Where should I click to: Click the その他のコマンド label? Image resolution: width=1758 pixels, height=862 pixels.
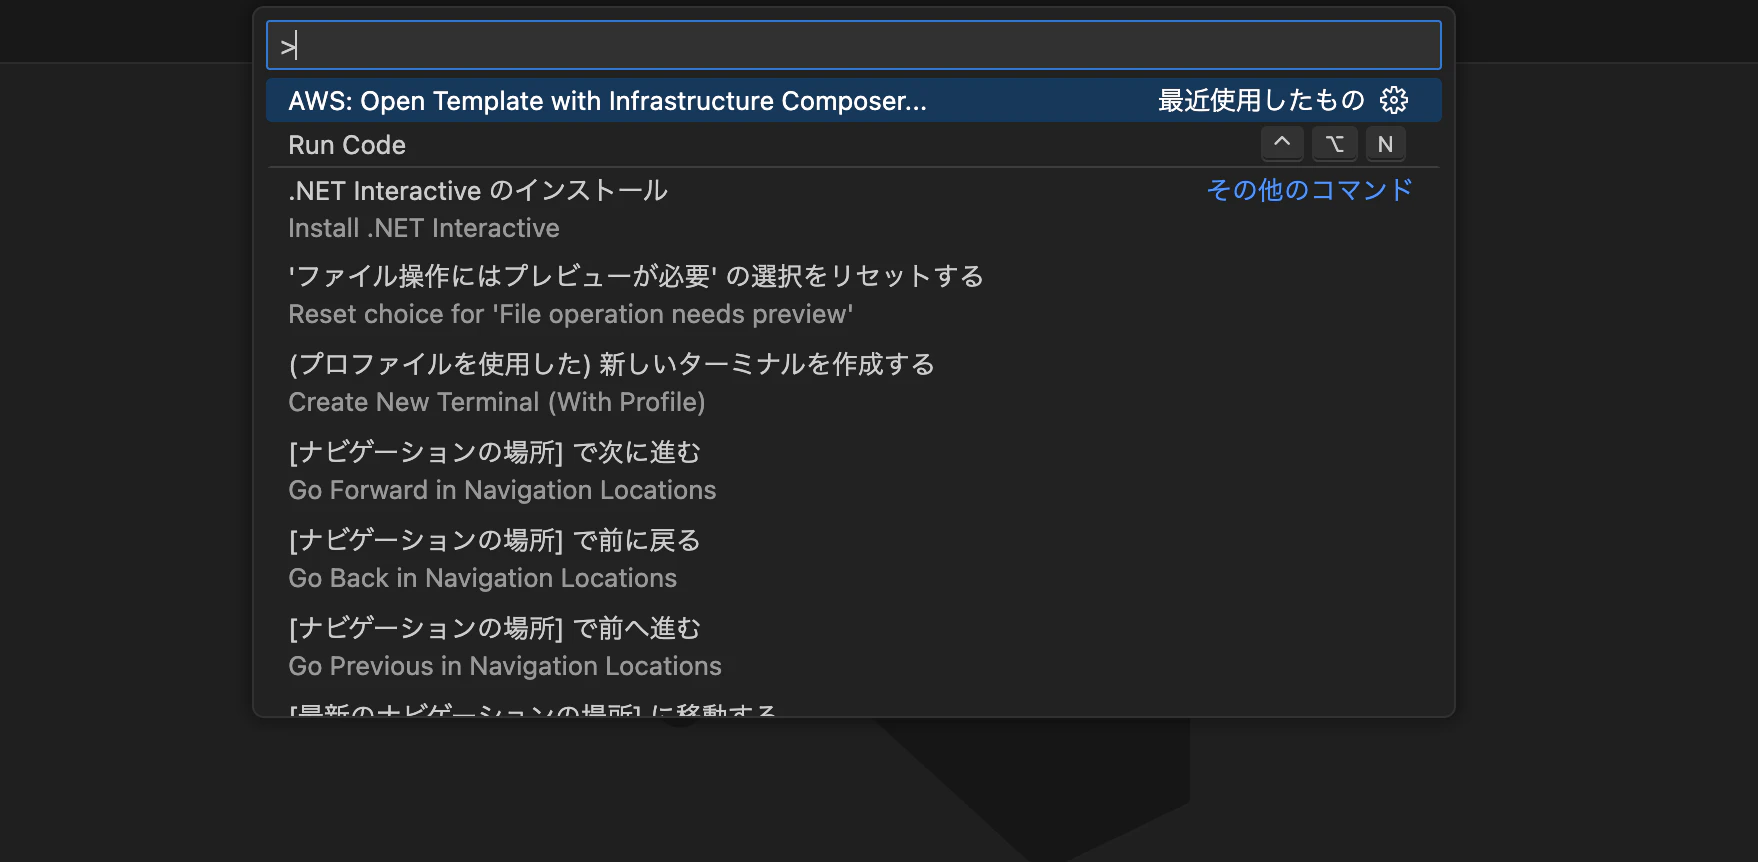pyautogui.click(x=1310, y=190)
